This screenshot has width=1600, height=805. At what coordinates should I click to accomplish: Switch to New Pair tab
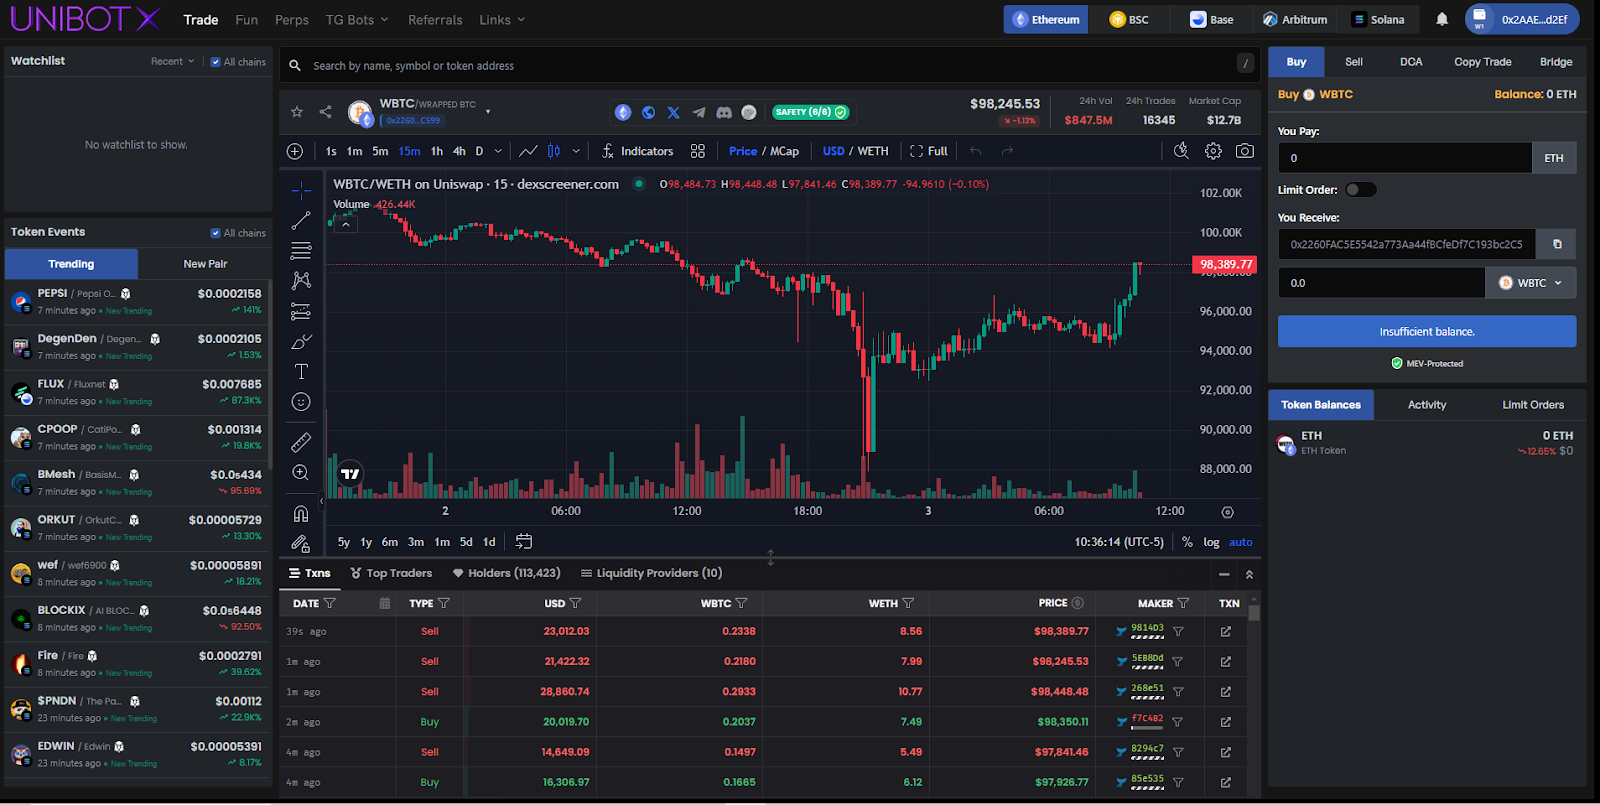pyautogui.click(x=205, y=264)
